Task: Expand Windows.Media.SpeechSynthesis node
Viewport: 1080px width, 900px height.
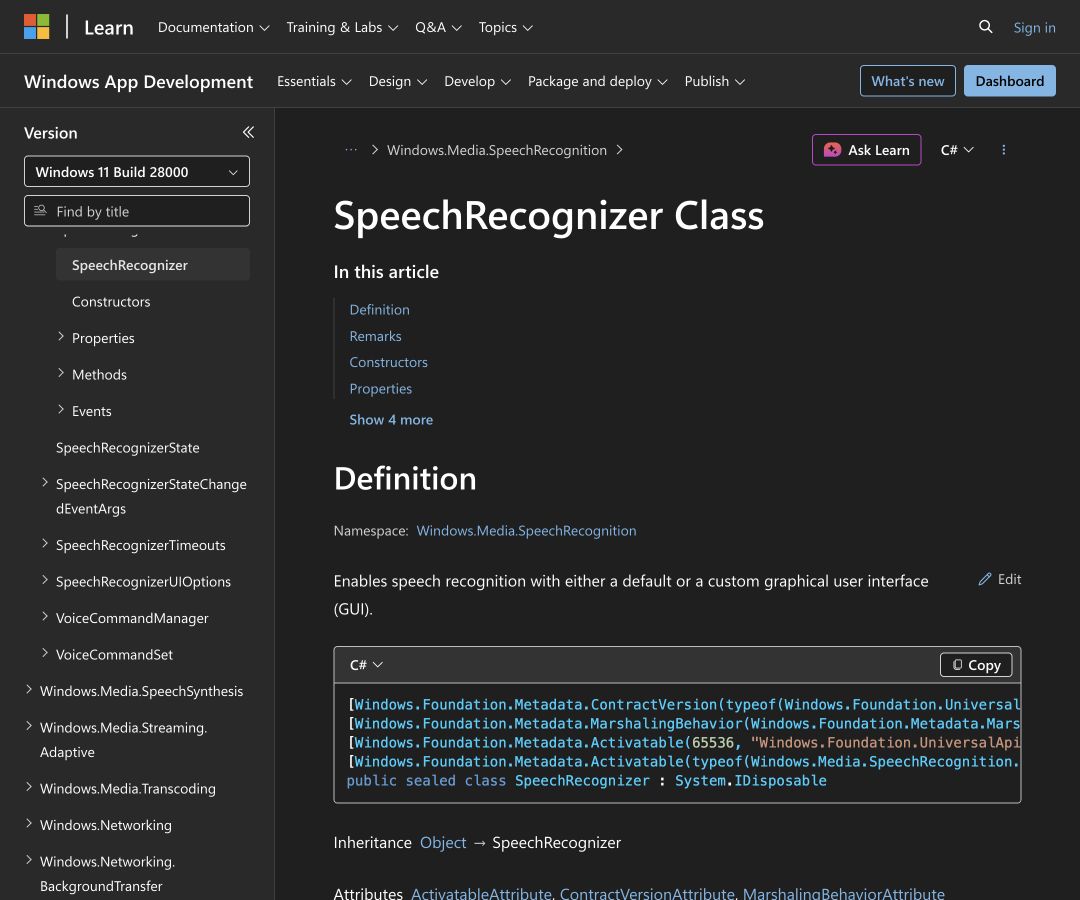Action: [29, 690]
